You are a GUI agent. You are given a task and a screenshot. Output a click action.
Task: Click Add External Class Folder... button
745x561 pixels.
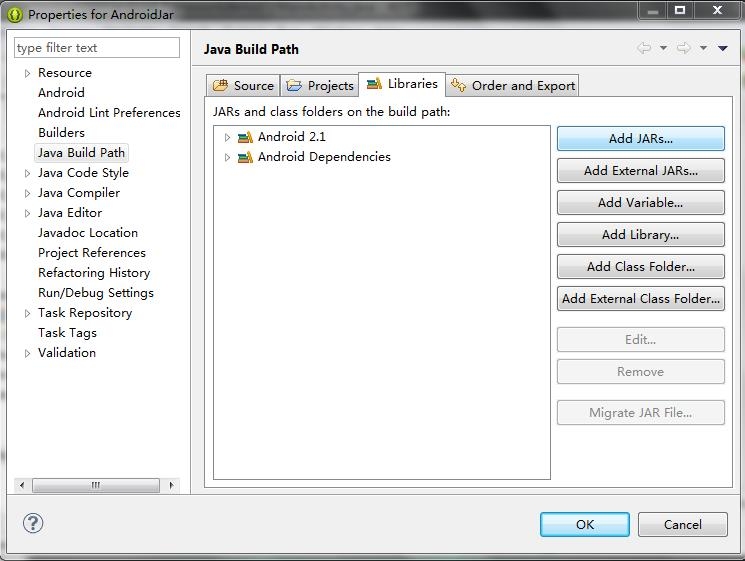(640, 298)
